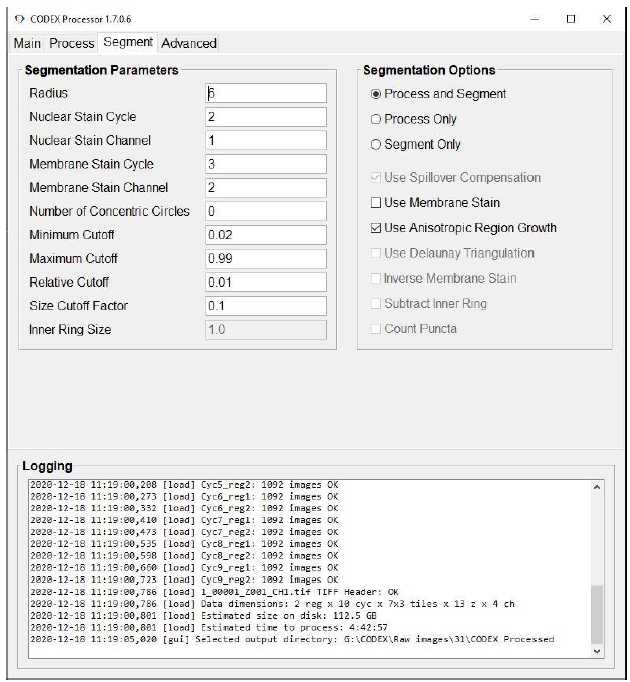Viewport: 630px width, 682px height.
Task: Edit the Membrane Stain Channel value
Action: click(x=266, y=187)
